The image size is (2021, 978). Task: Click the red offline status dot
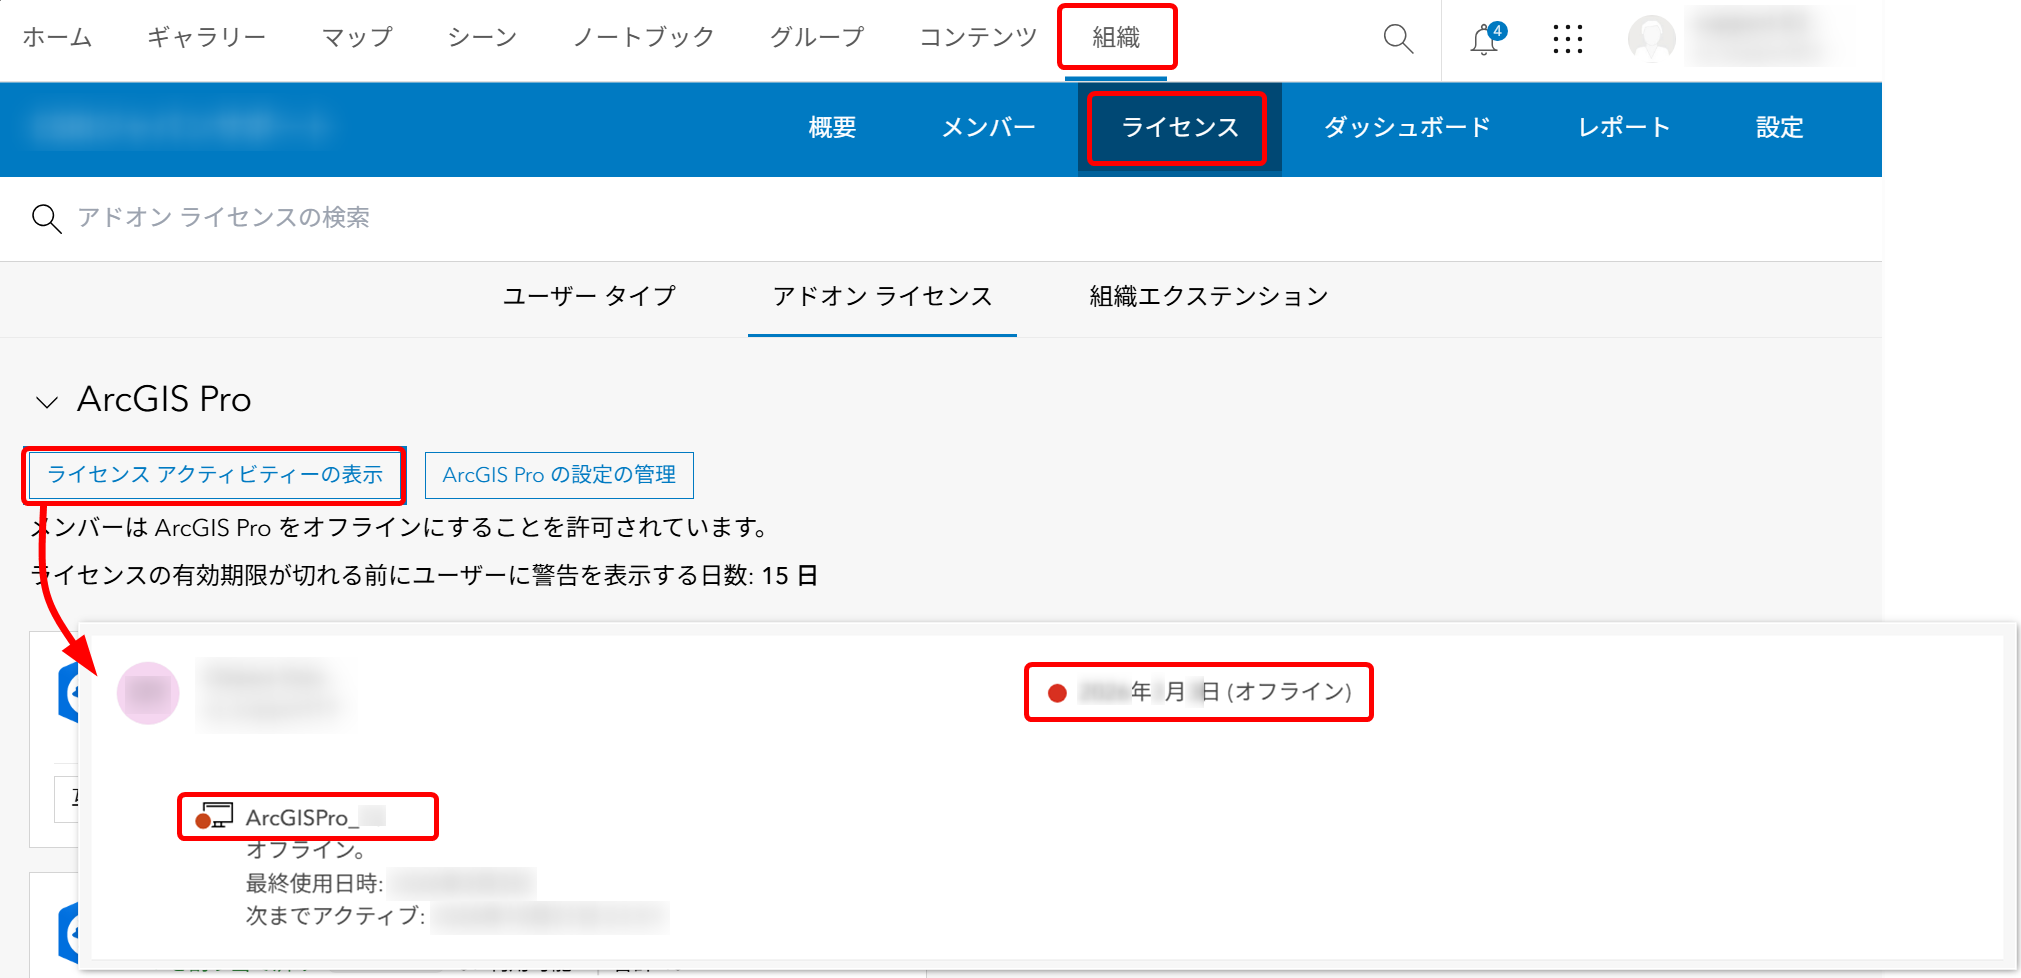coord(1057,693)
